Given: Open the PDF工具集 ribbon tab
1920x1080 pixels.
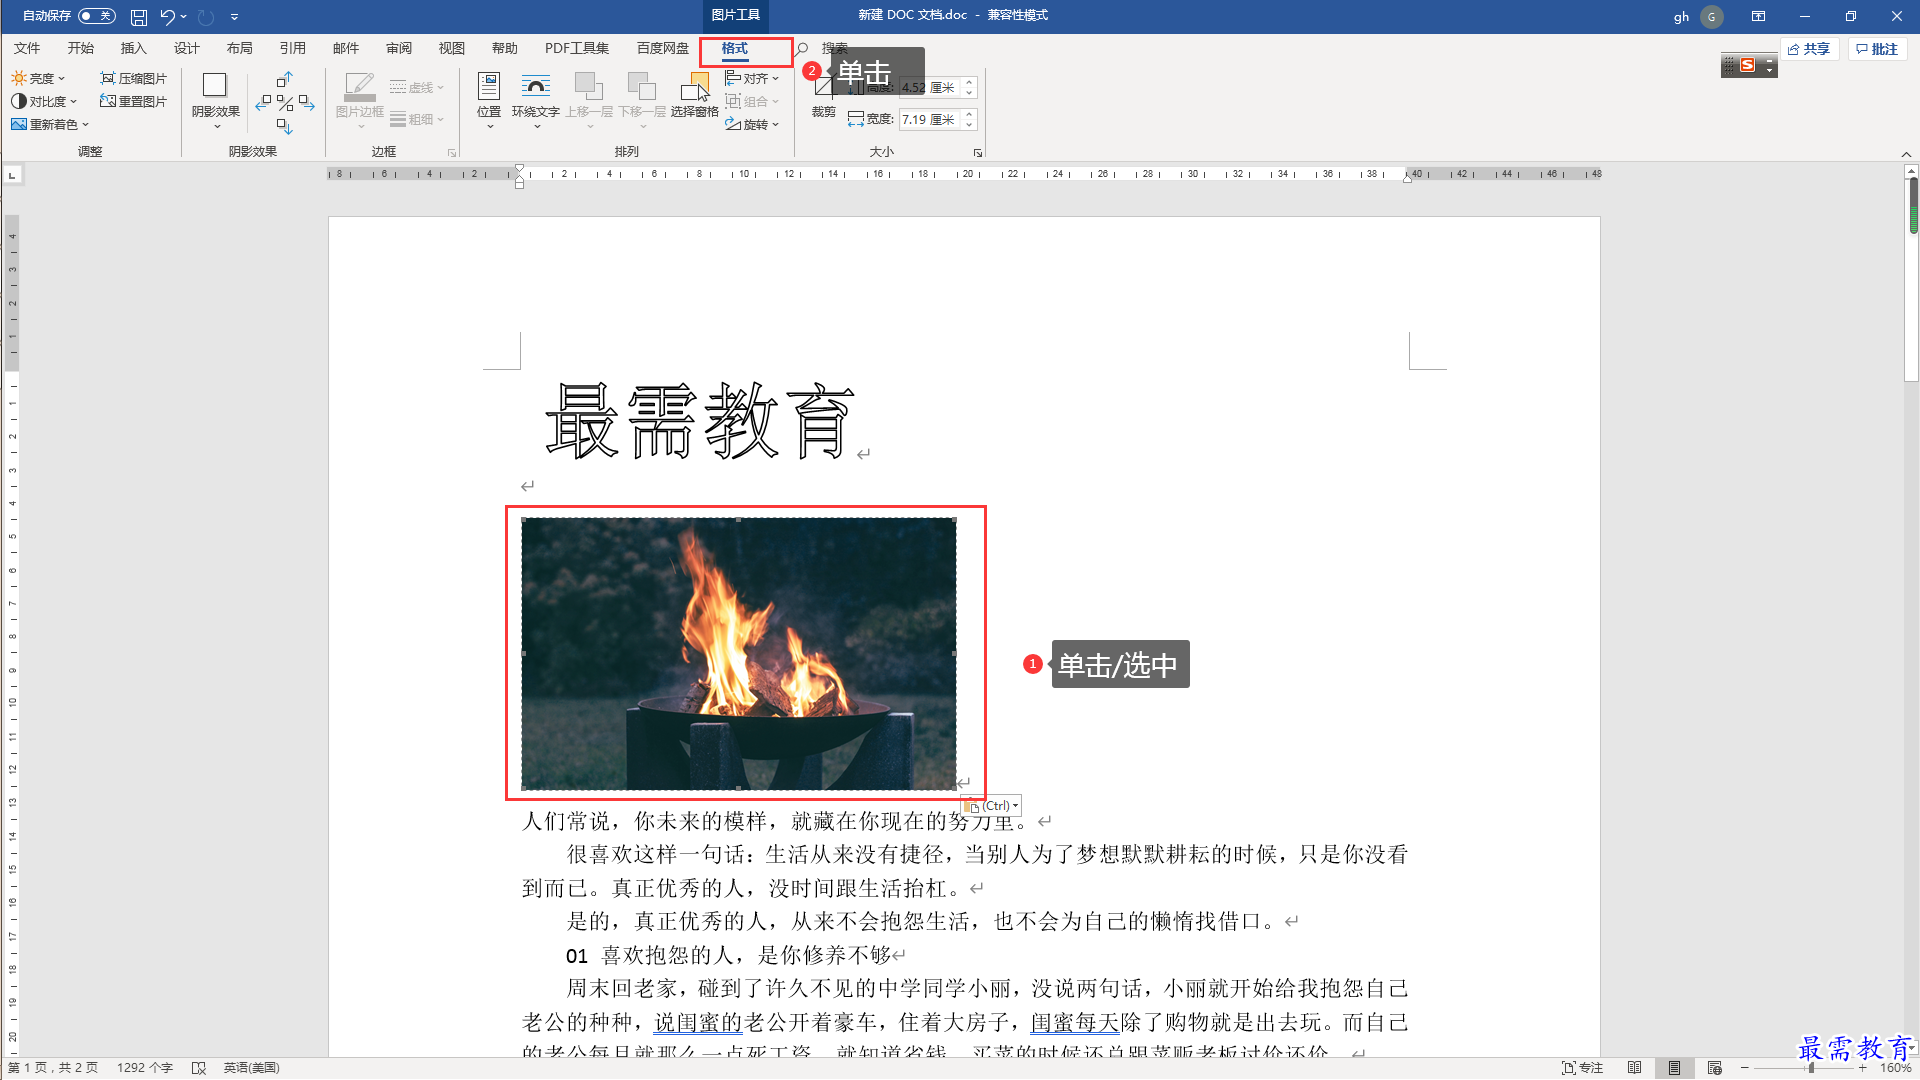Looking at the screenshot, I should [577, 48].
